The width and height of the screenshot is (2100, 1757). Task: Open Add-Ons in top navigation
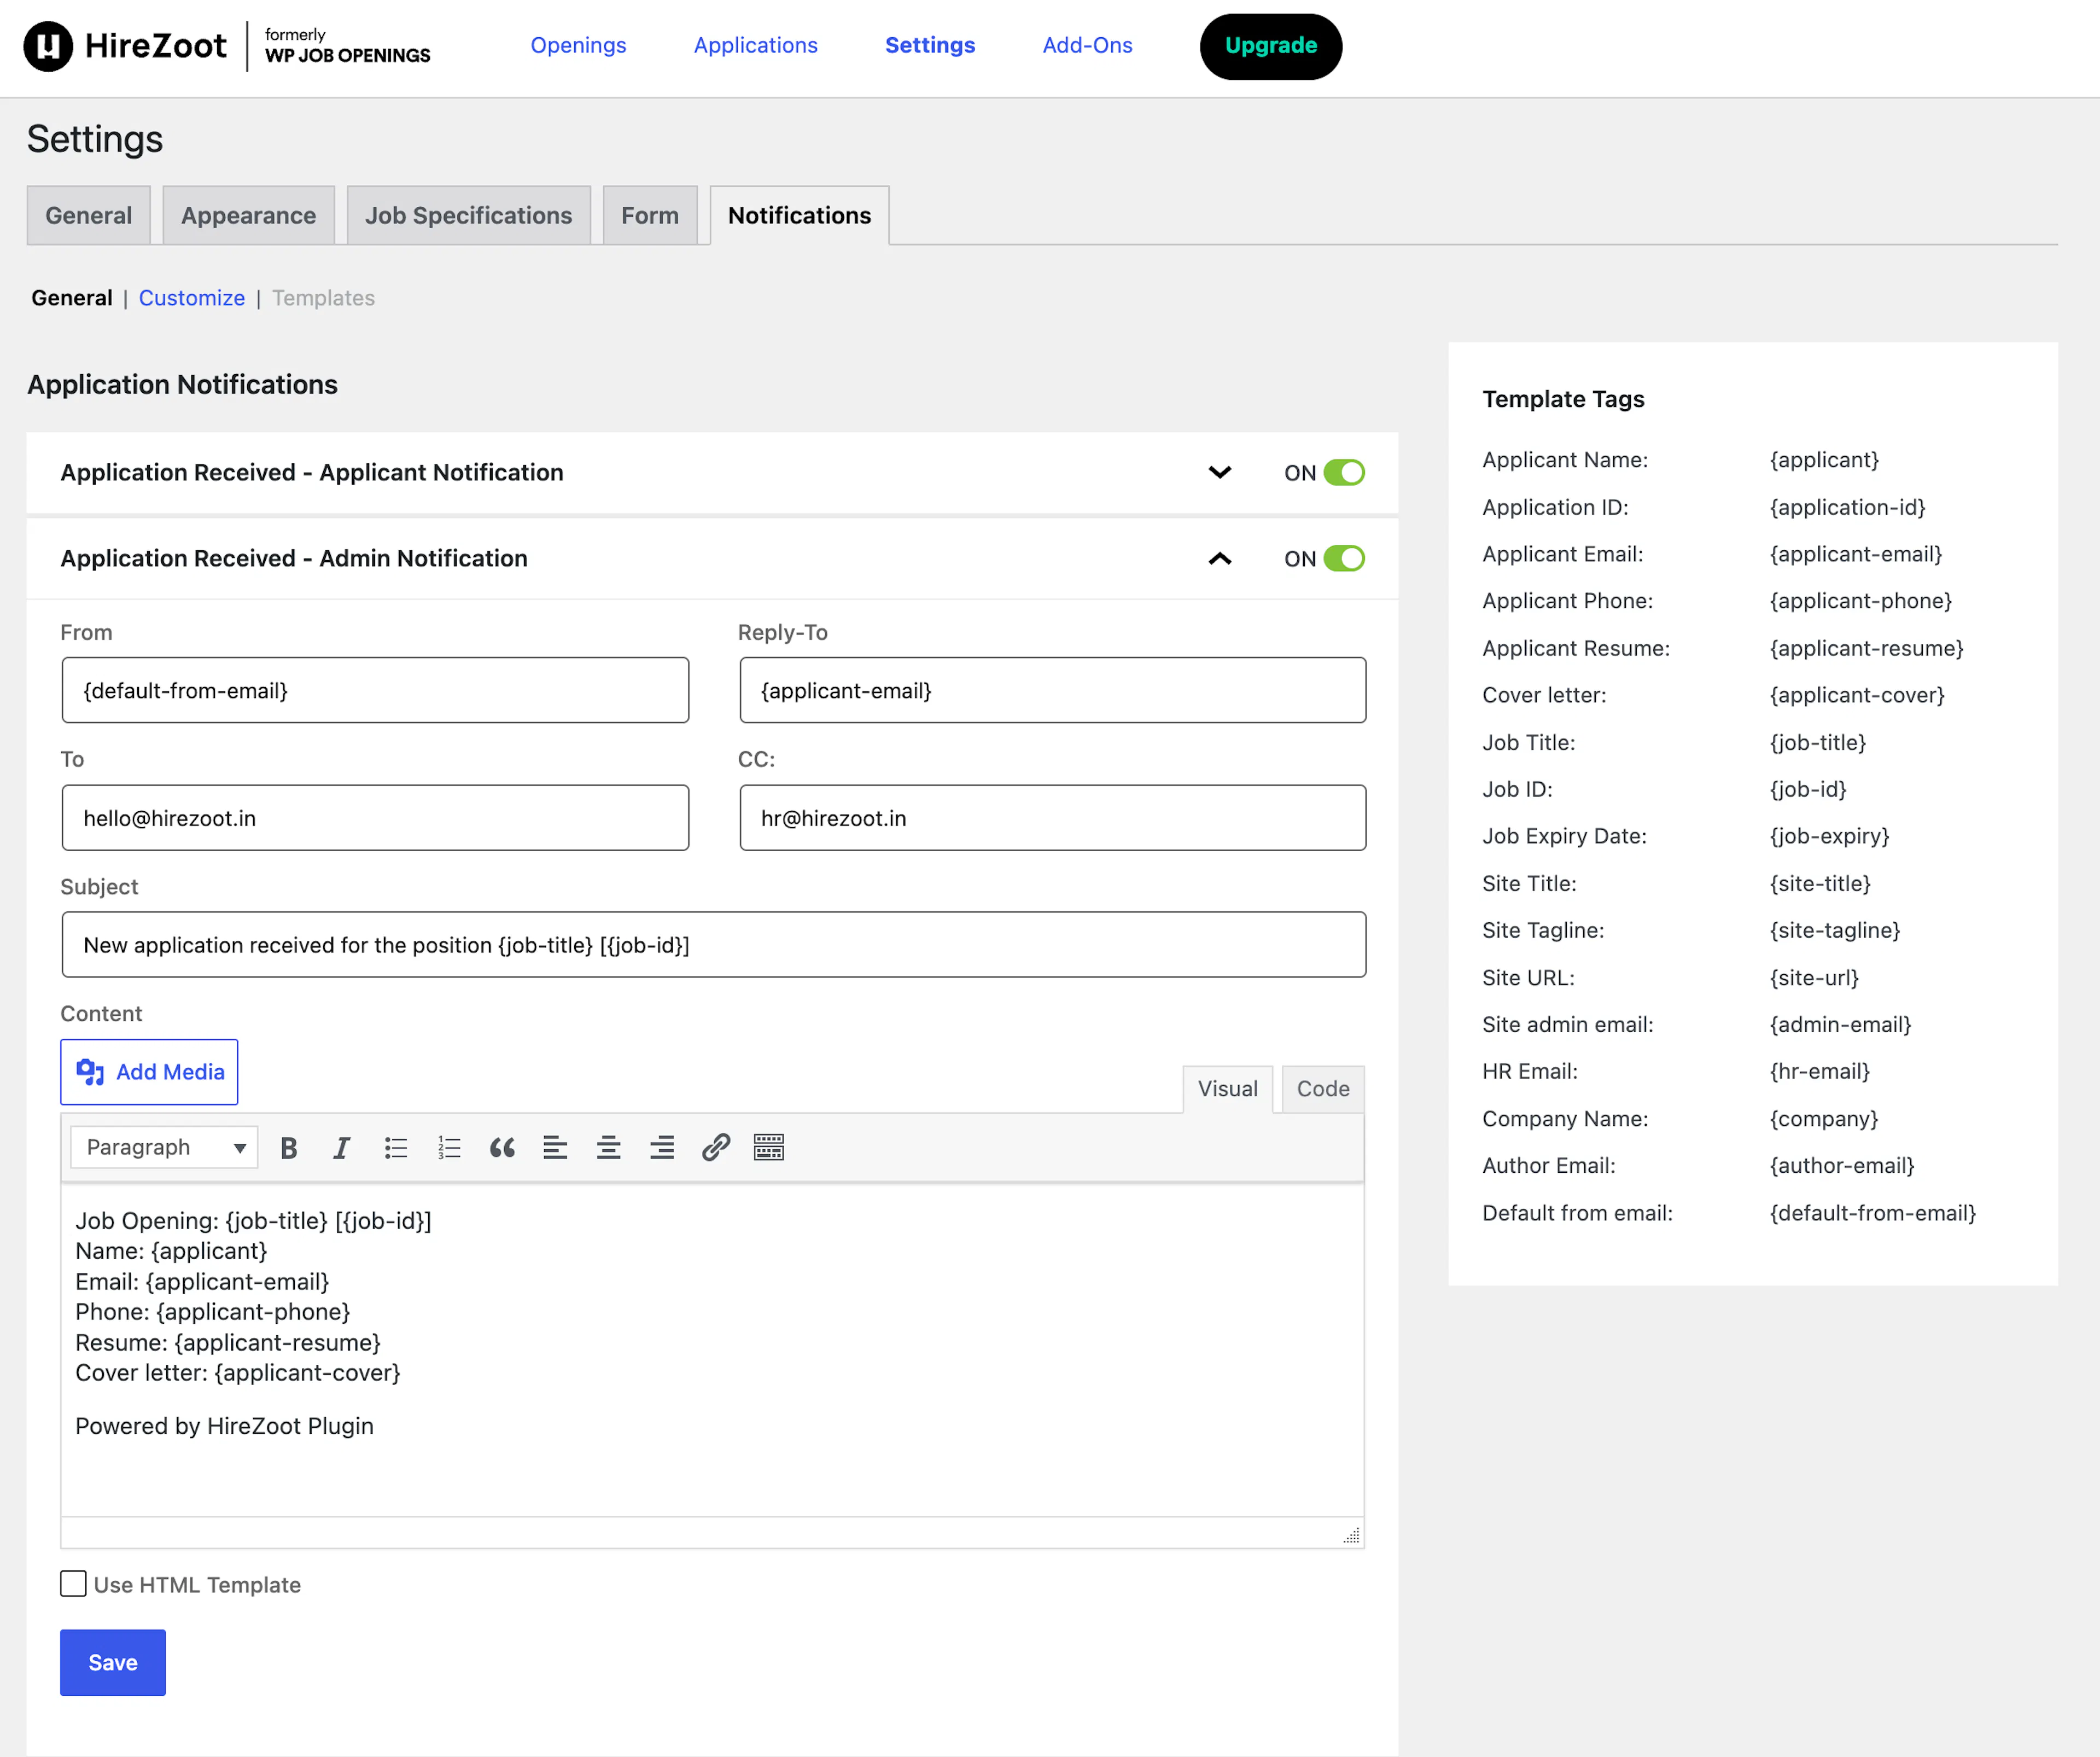(1087, 45)
